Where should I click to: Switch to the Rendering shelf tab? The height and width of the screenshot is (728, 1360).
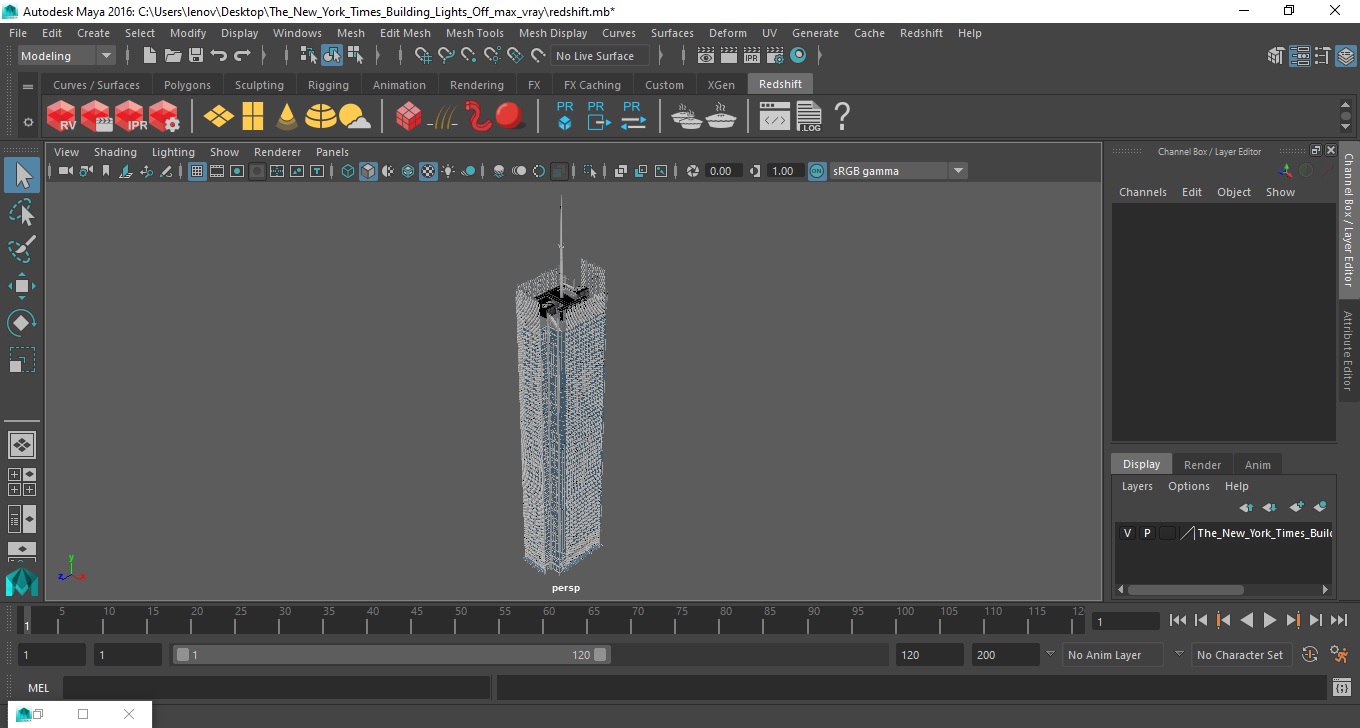coord(476,85)
